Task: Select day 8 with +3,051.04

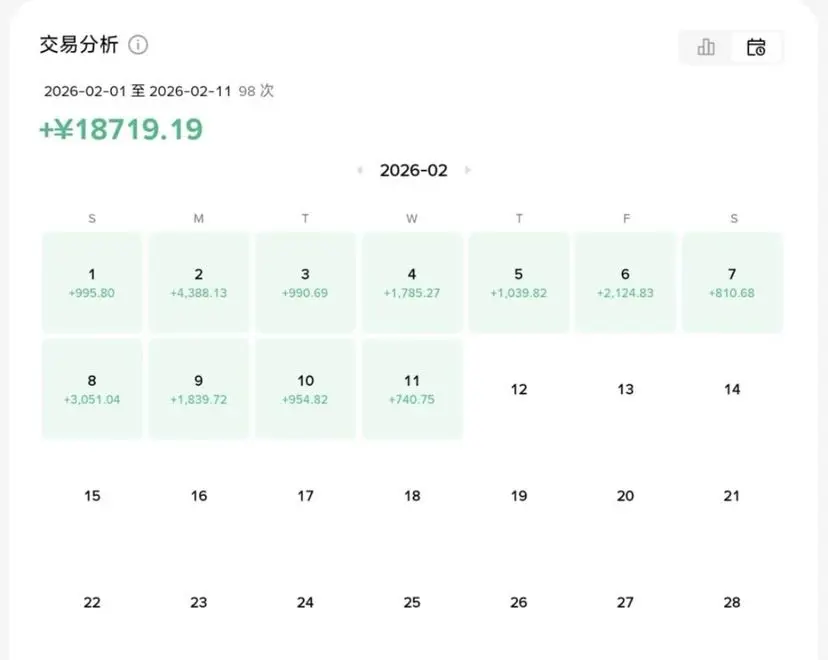Action: click(92, 389)
